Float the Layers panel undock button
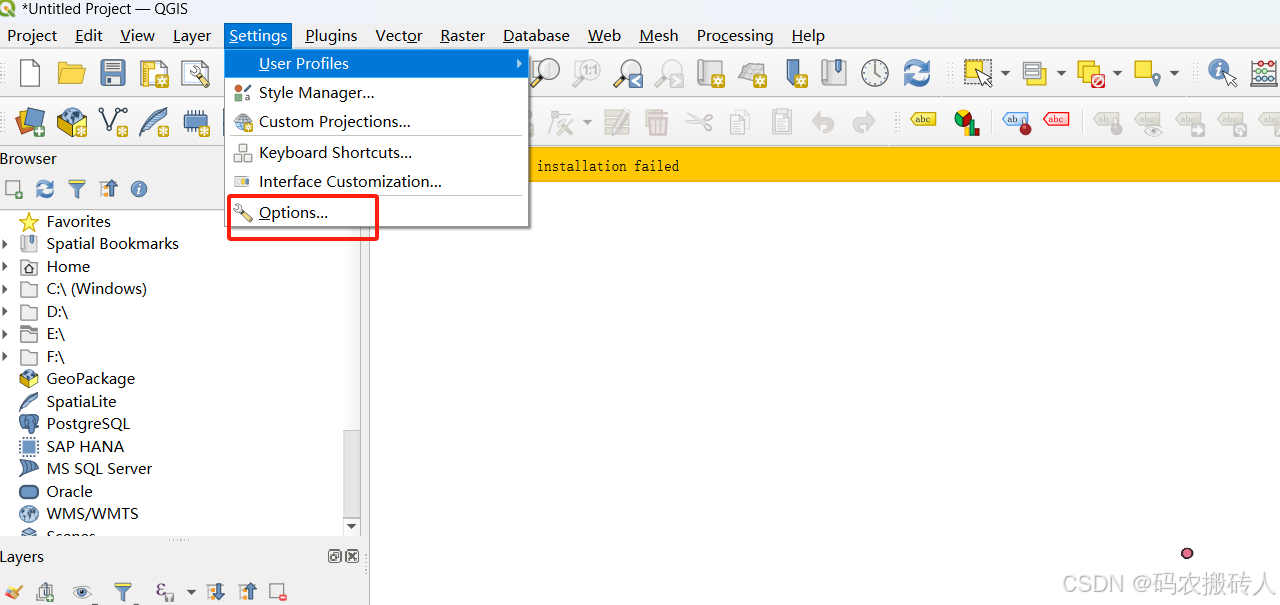 pos(335,557)
